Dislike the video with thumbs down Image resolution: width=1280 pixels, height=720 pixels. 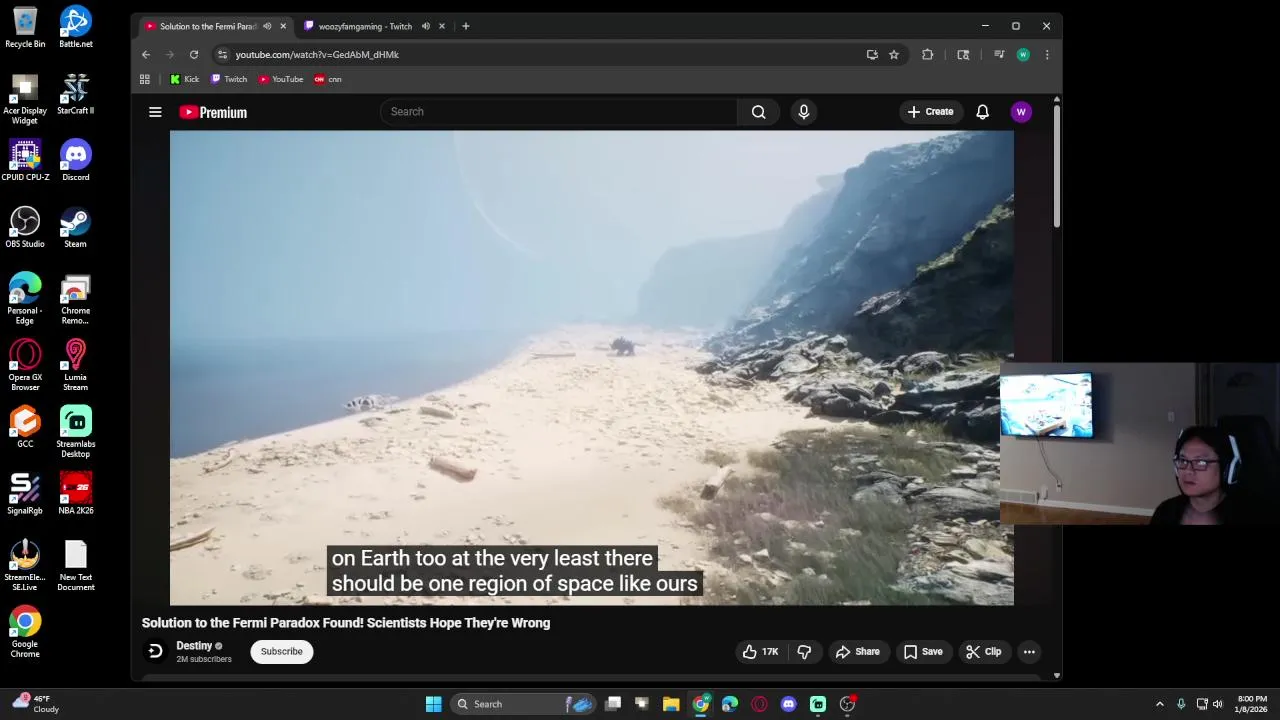point(804,652)
